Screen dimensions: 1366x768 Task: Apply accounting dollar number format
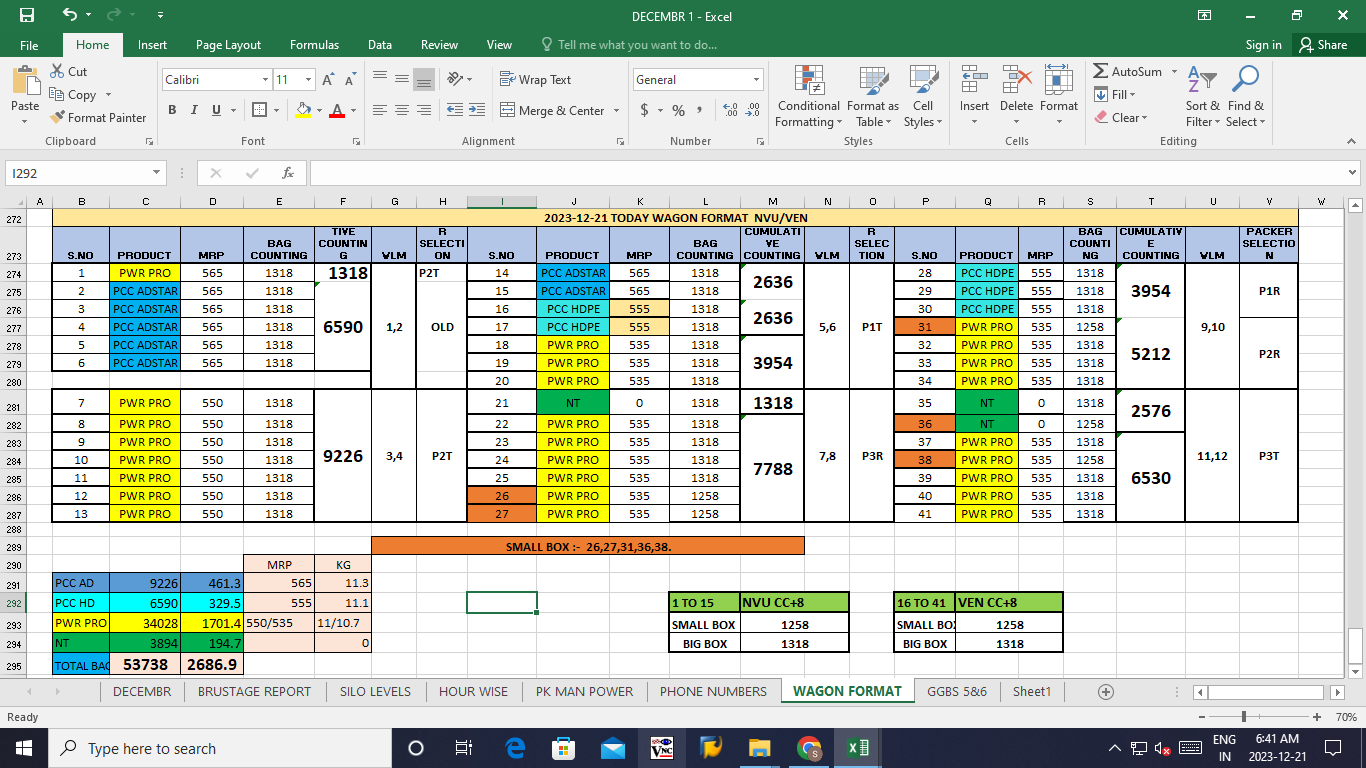pyautogui.click(x=645, y=110)
